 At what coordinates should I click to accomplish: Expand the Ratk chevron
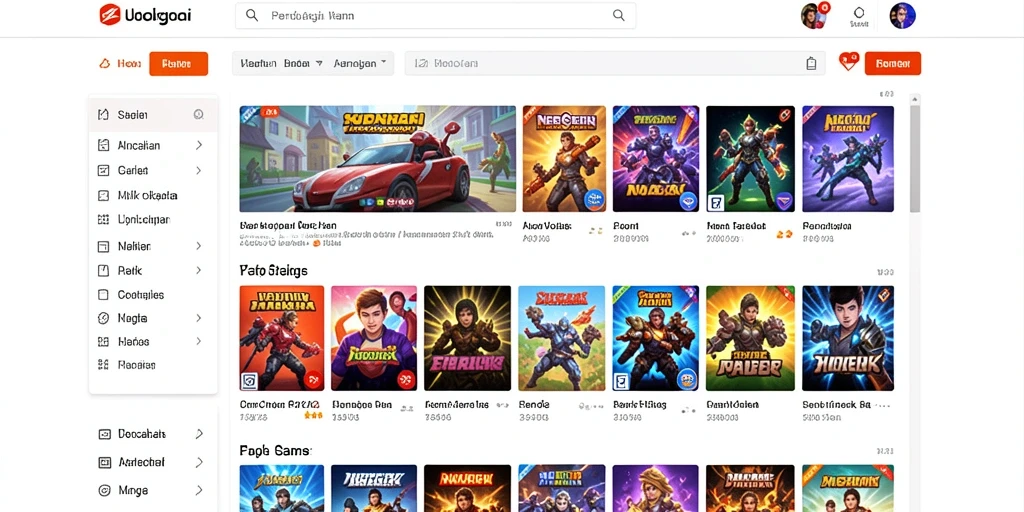coord(199,270)
